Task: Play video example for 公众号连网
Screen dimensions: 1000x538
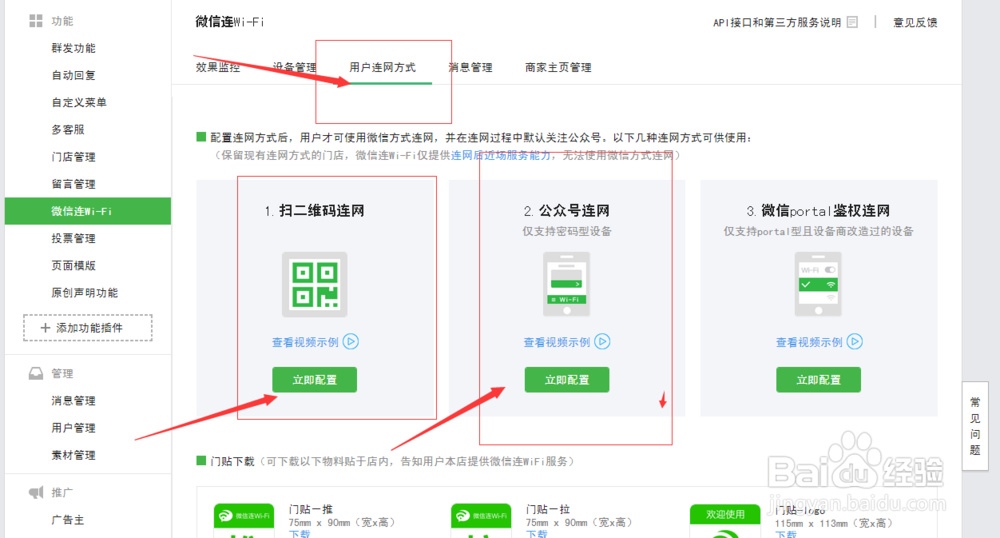Action: click(x=603, y=342)
